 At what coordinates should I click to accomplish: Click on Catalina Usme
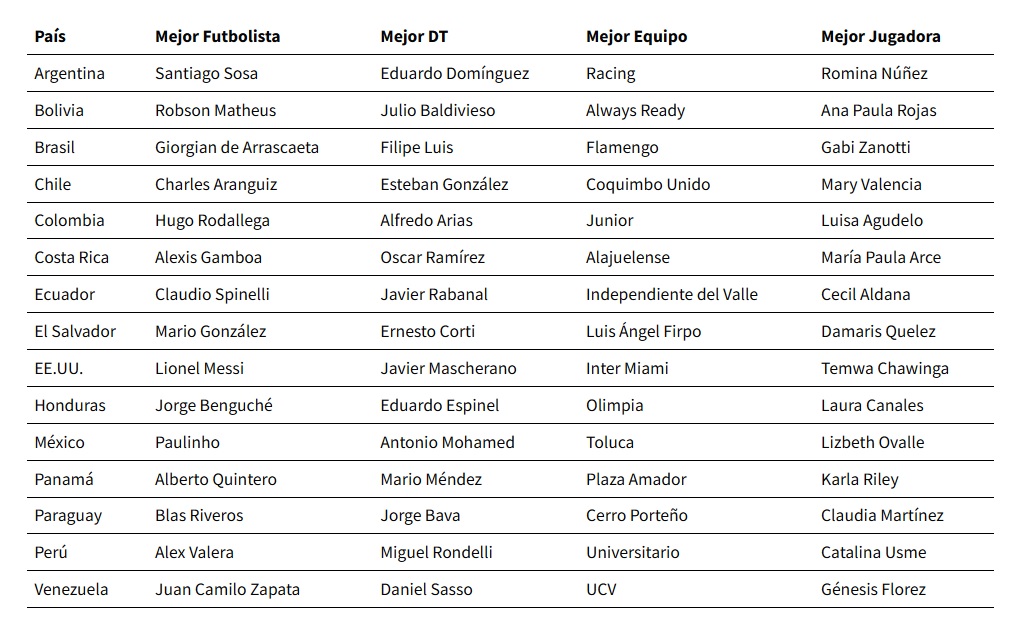[873, 552]
